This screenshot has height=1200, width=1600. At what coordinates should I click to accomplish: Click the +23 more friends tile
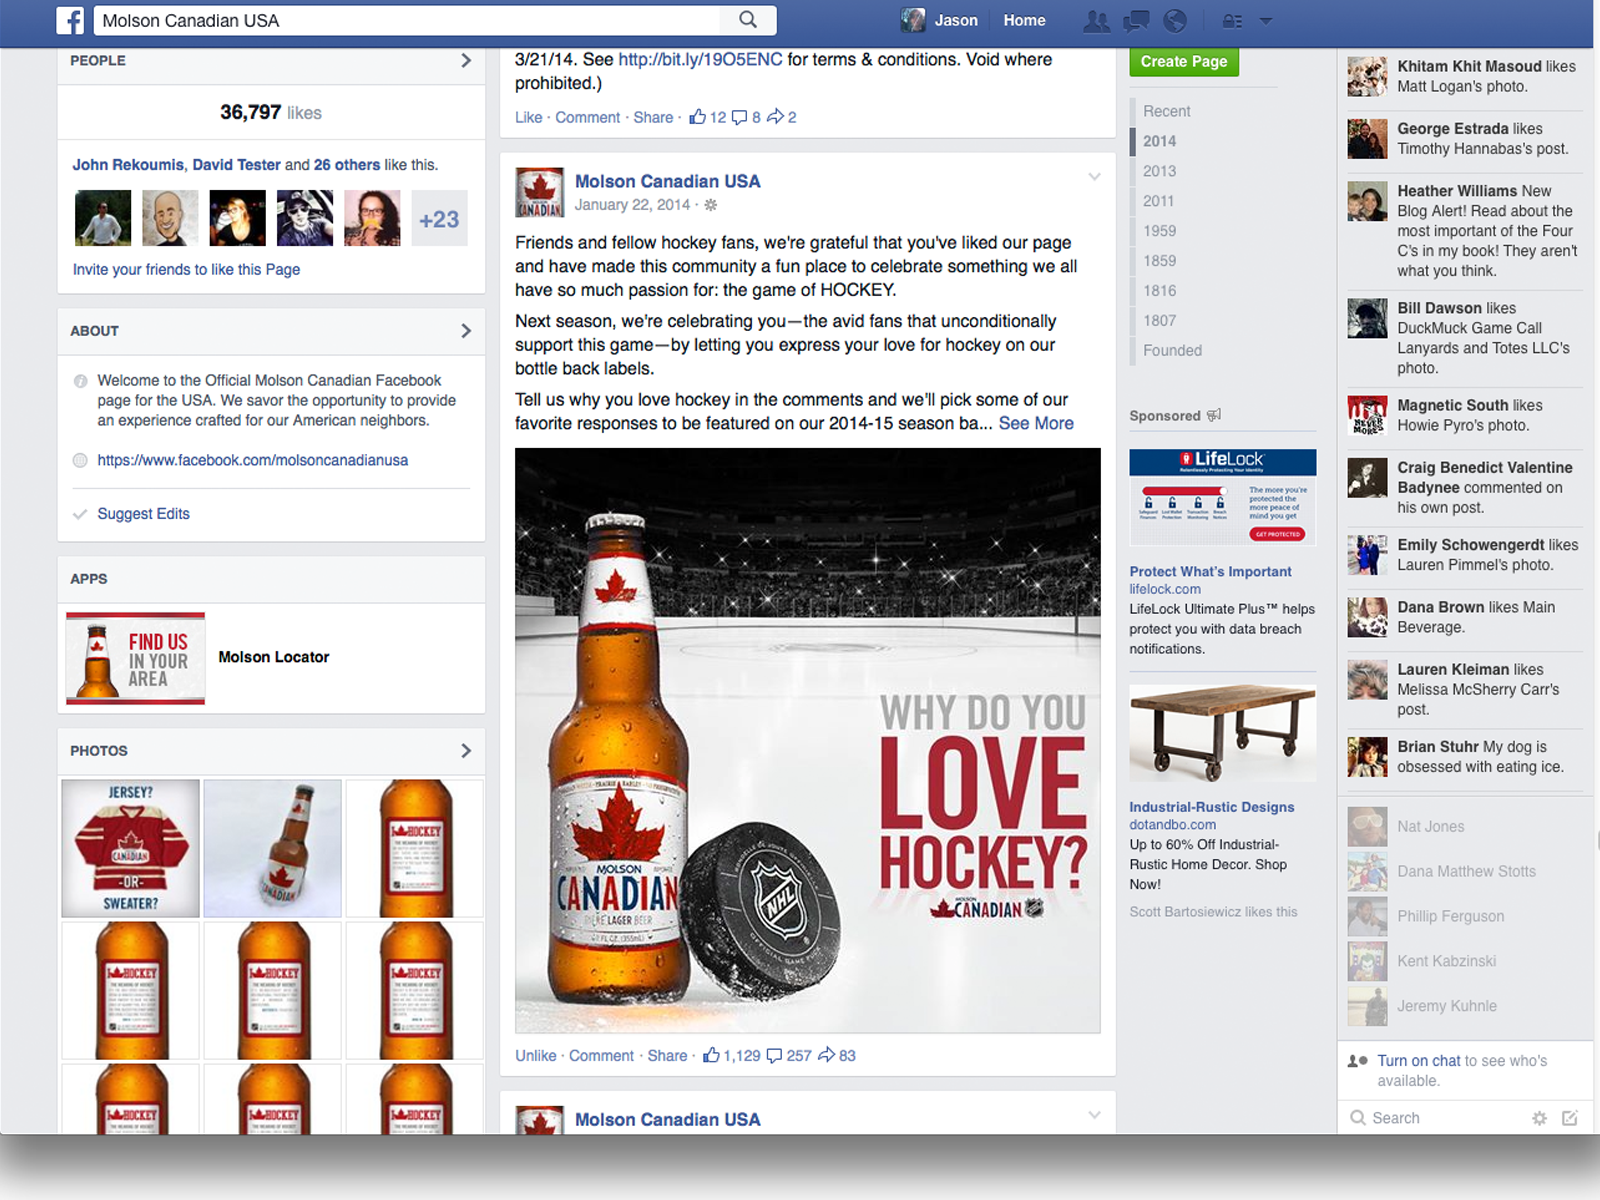[x=439, y=218]
